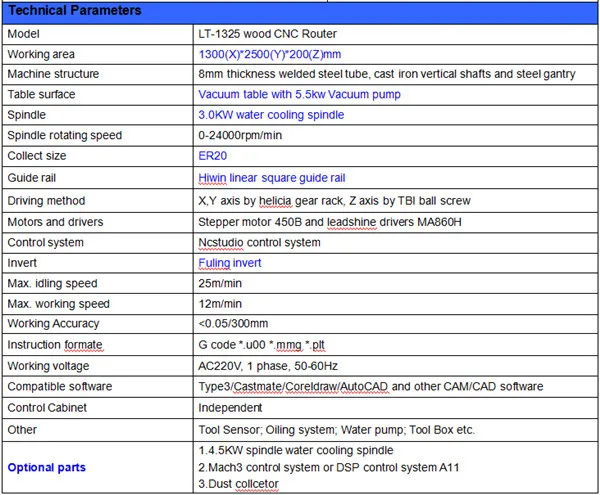
Task: Select 'Max. idling speed' label
Action: [x=52, y=283]
